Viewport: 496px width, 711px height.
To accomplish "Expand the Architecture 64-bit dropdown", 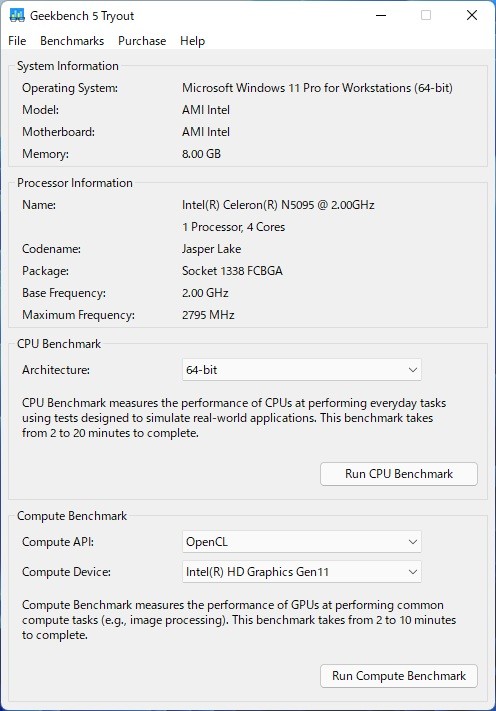I will (x=301, y=370).
